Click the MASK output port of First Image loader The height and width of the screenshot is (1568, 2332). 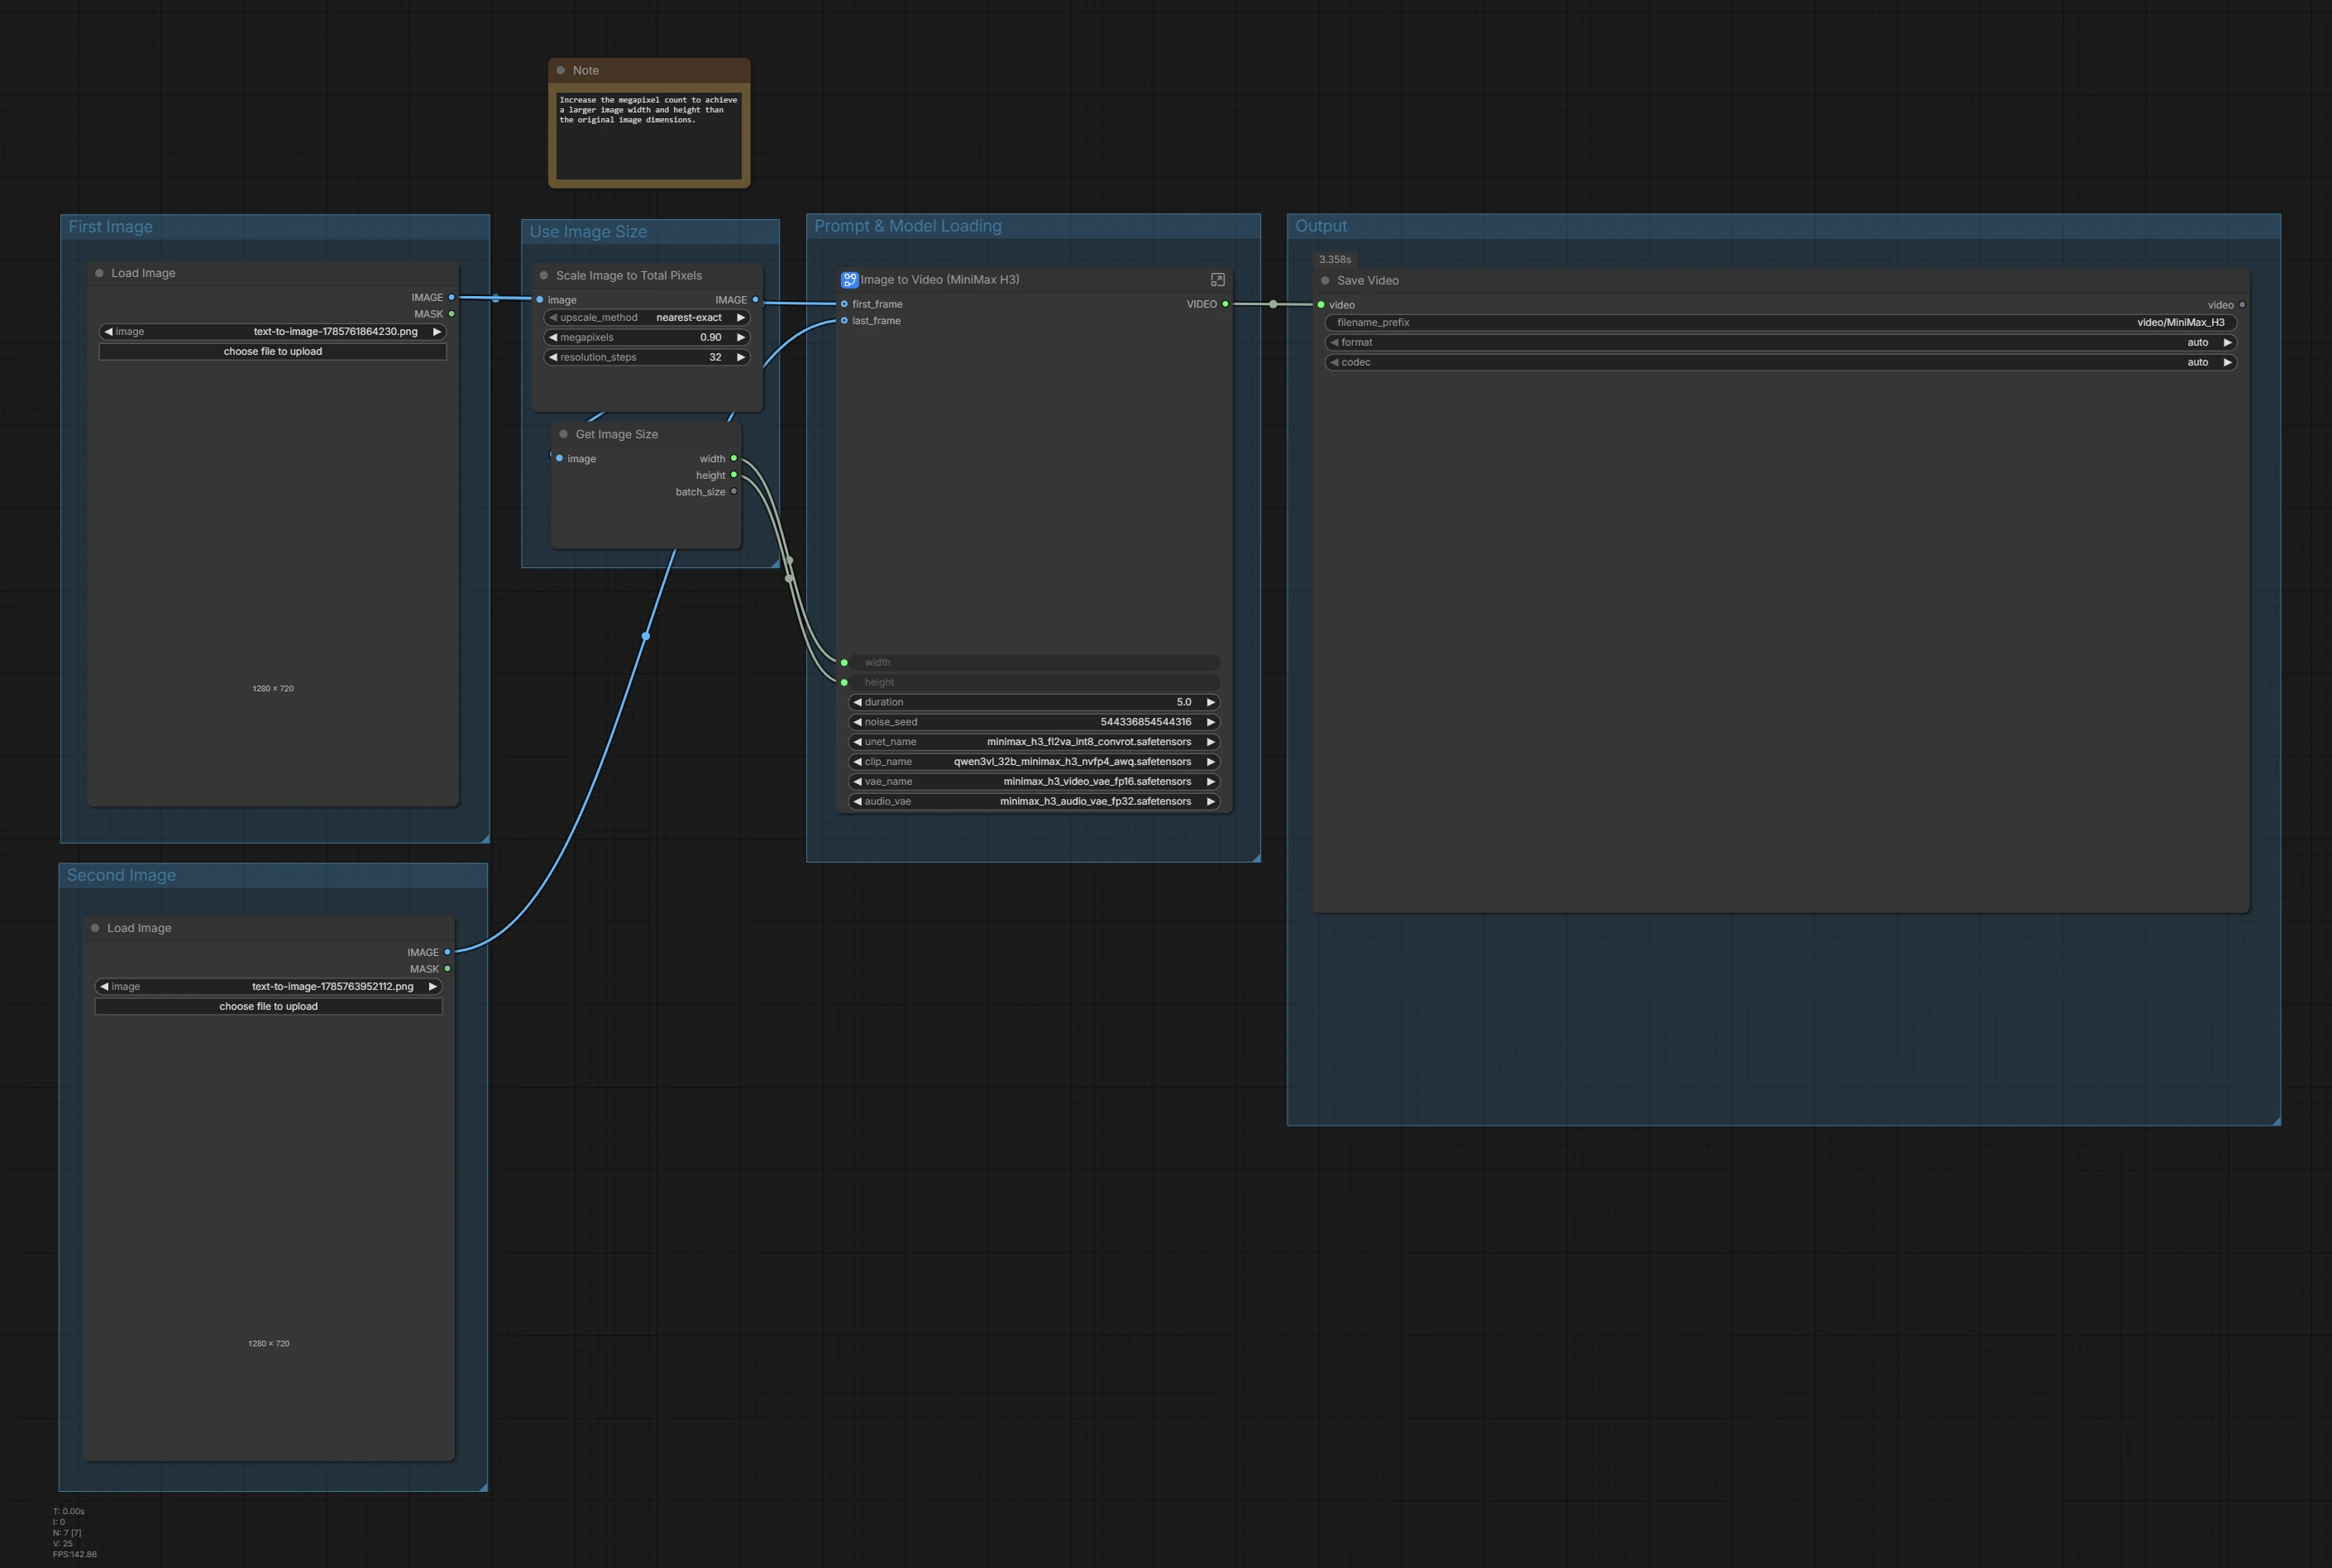point(452,314)
